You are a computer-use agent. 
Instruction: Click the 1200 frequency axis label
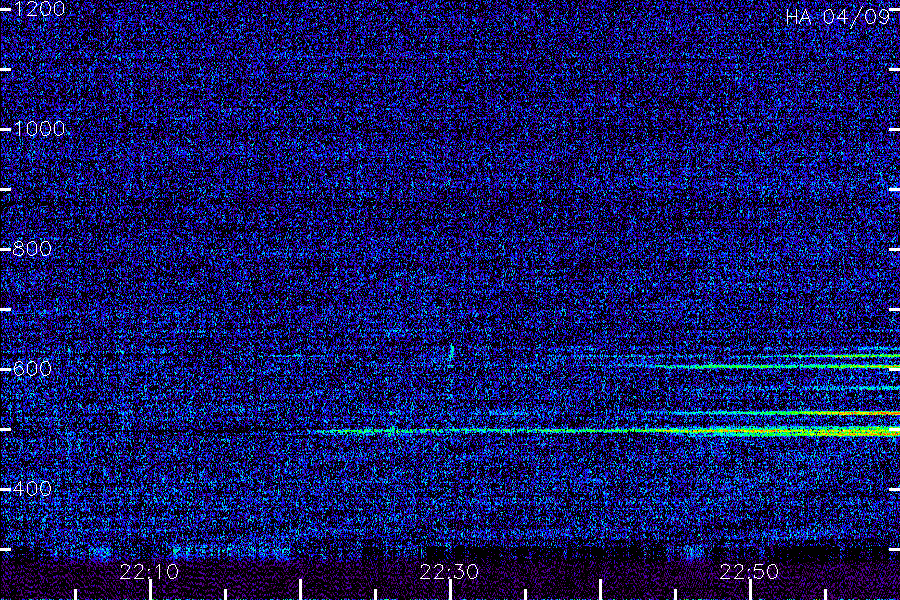tap(38, 9)
